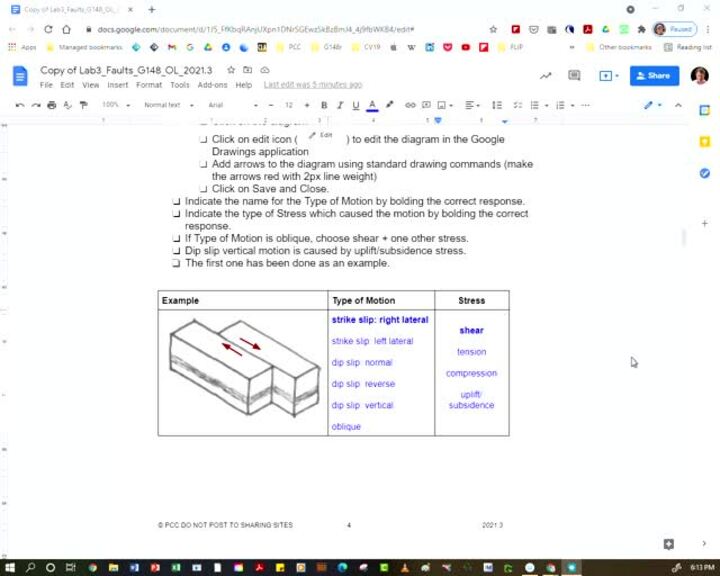Click the blue Share button
The width and height of the screenshot is (720, 576).
tap(654, 75)
